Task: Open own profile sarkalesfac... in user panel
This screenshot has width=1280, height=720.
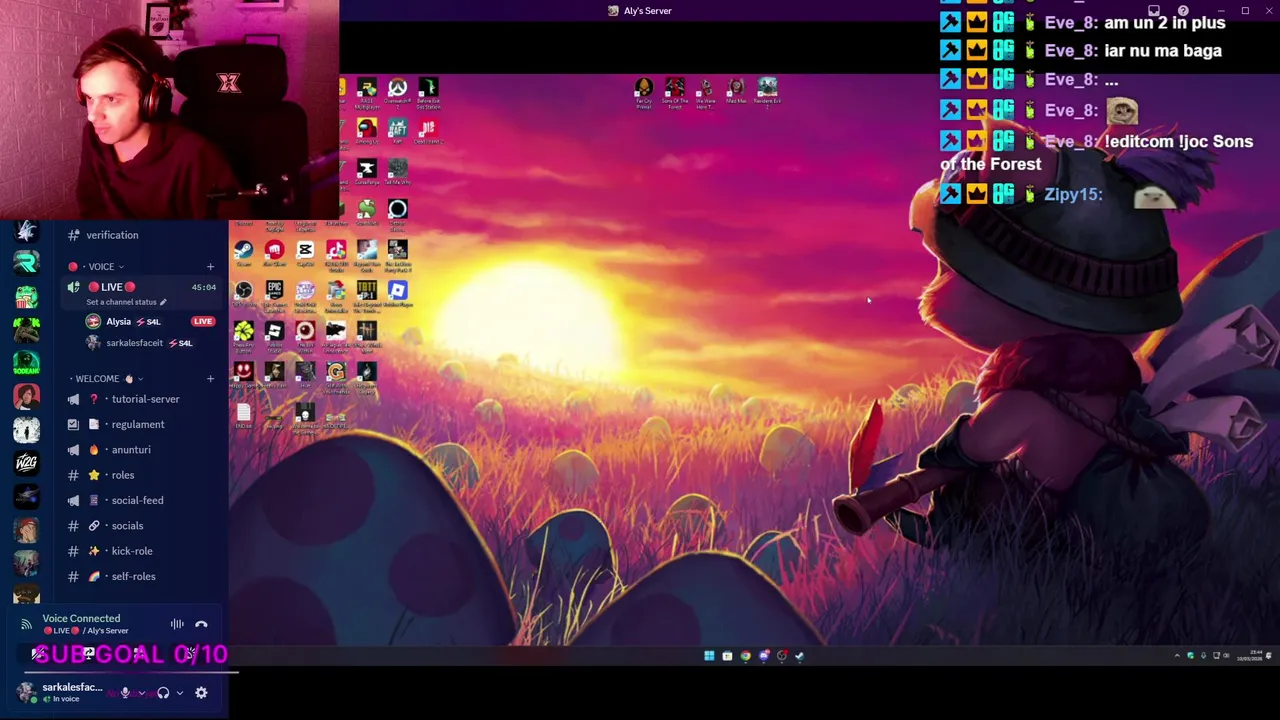Action: click(60, 692)
